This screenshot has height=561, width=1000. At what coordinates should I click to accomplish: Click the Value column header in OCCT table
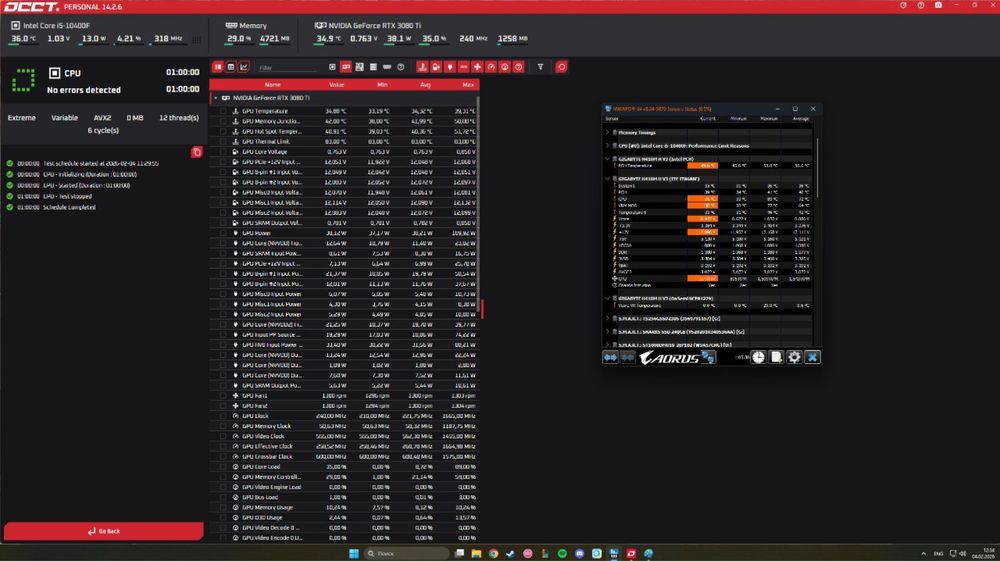point(336,85)
